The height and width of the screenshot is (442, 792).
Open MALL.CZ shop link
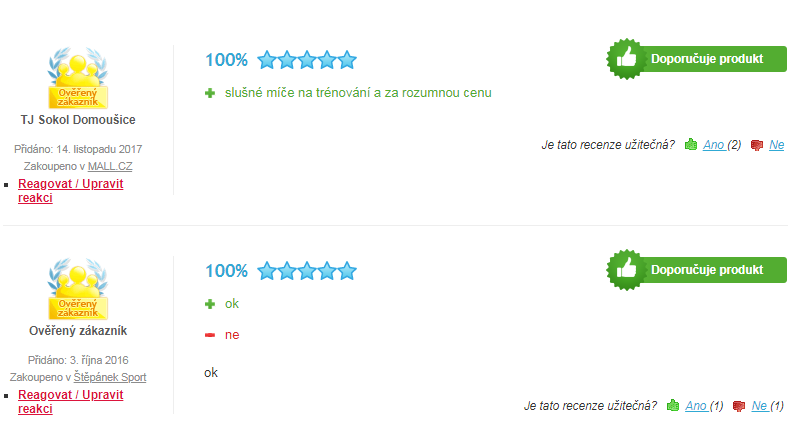(110, 166)
